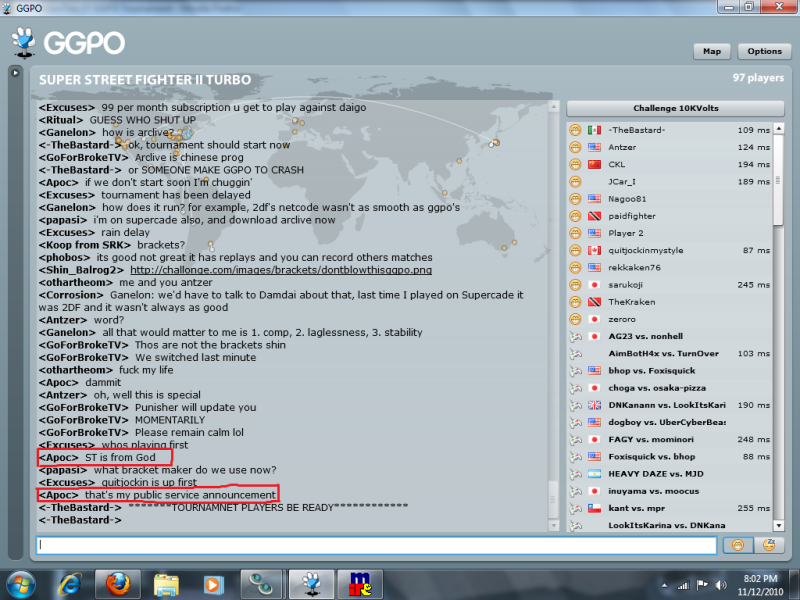Select the choga vs. osaka-pizza match
The image size is (800, 600).
click(x=669, y=388)
